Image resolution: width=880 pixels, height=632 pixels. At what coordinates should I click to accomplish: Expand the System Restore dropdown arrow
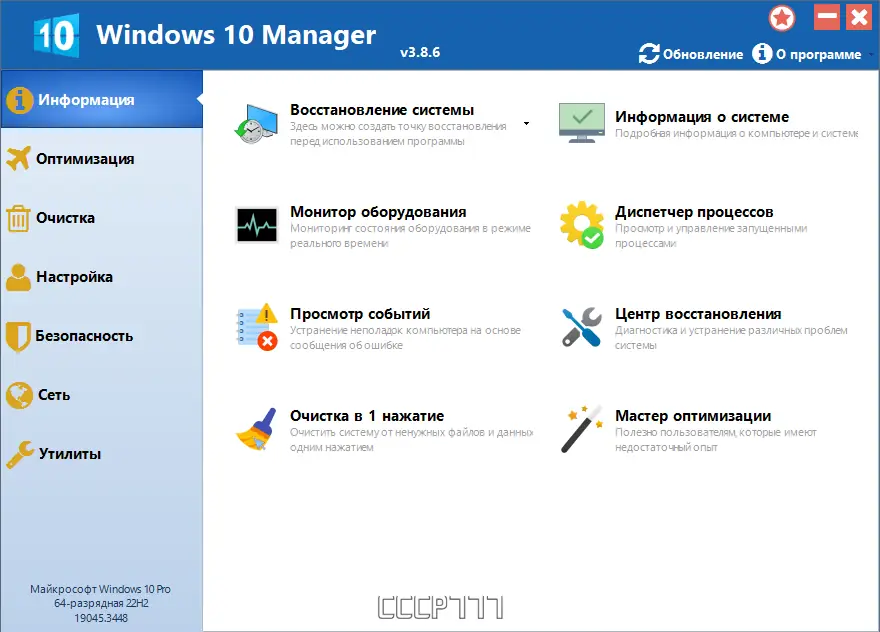click(526, 124)
